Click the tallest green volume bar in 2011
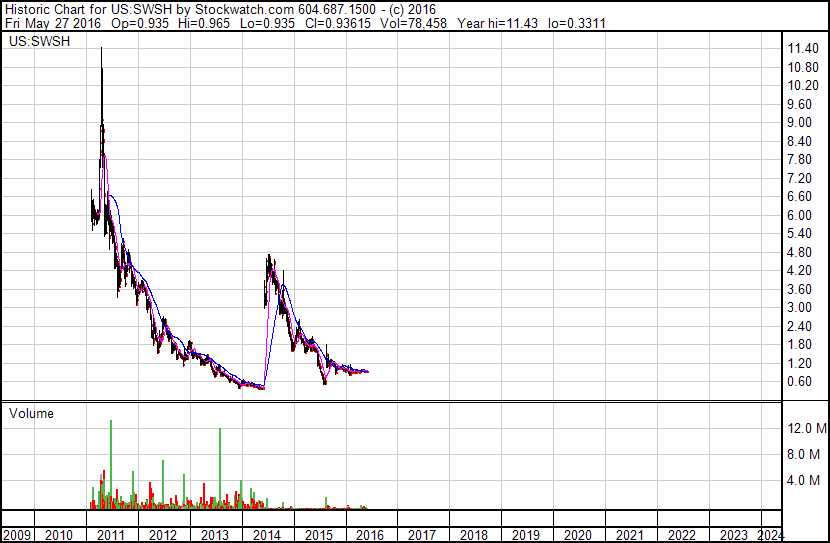The image size is (830, 543). [111, 464]
